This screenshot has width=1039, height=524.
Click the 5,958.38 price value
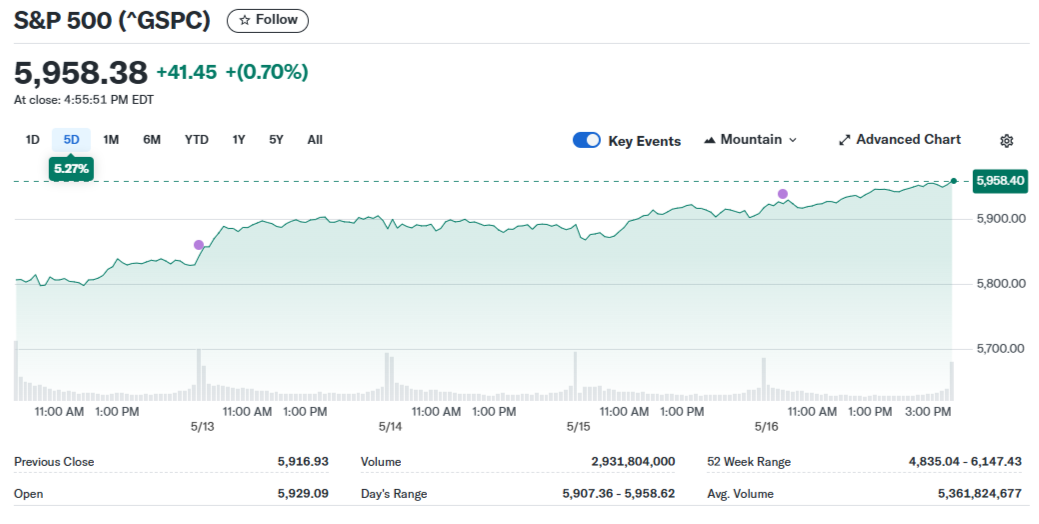pos(81,72)
